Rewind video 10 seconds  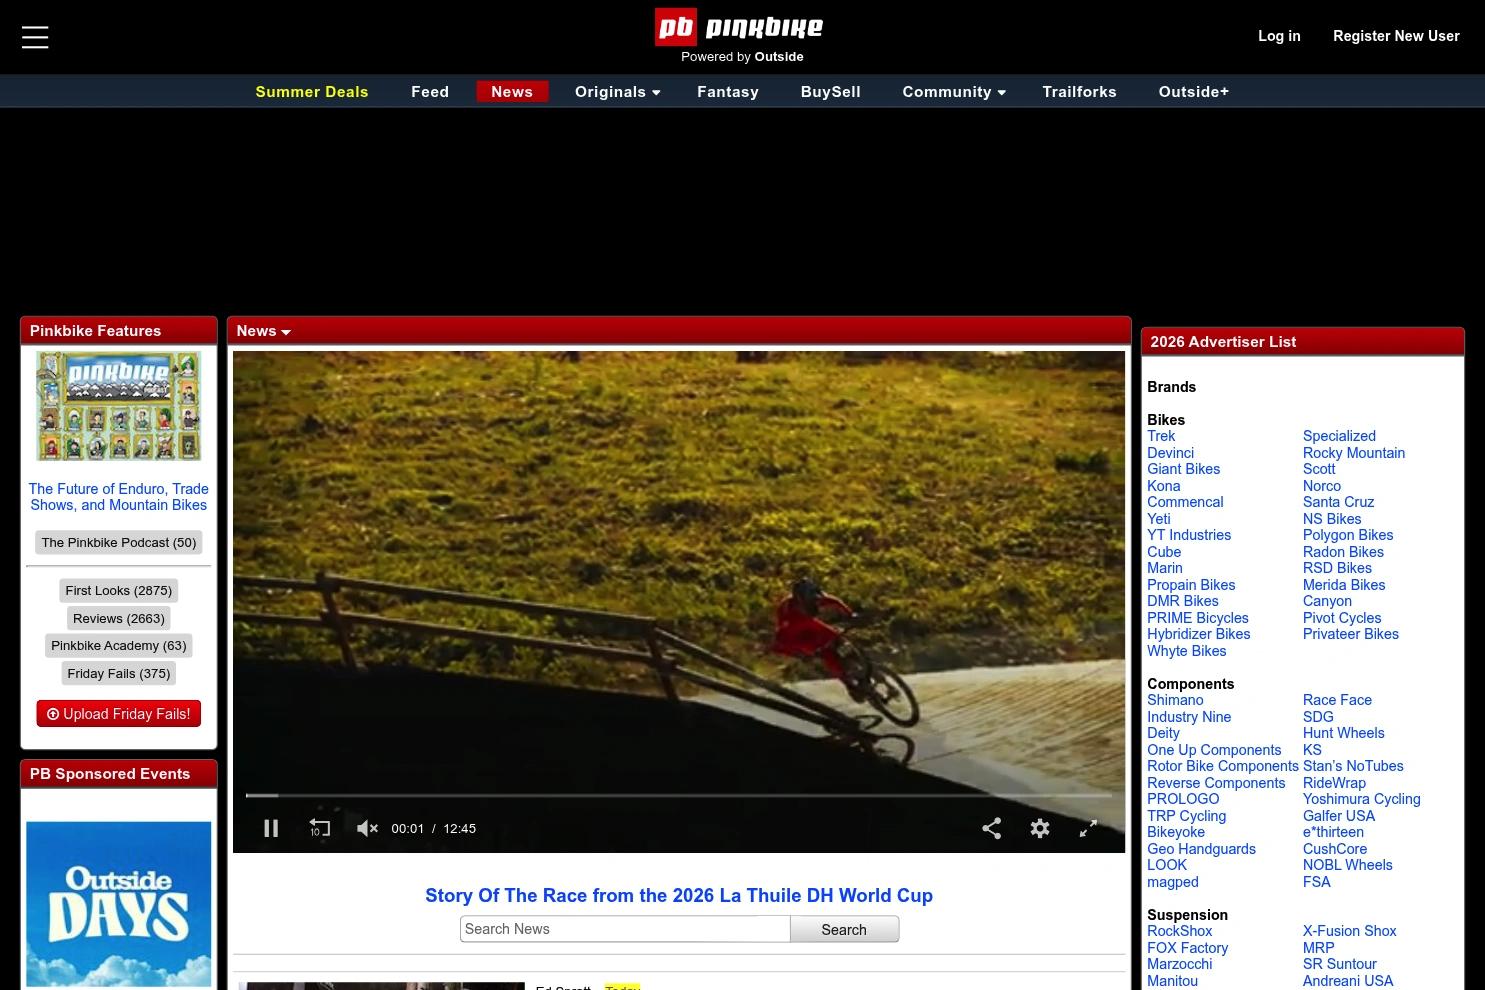pos(319,828)
